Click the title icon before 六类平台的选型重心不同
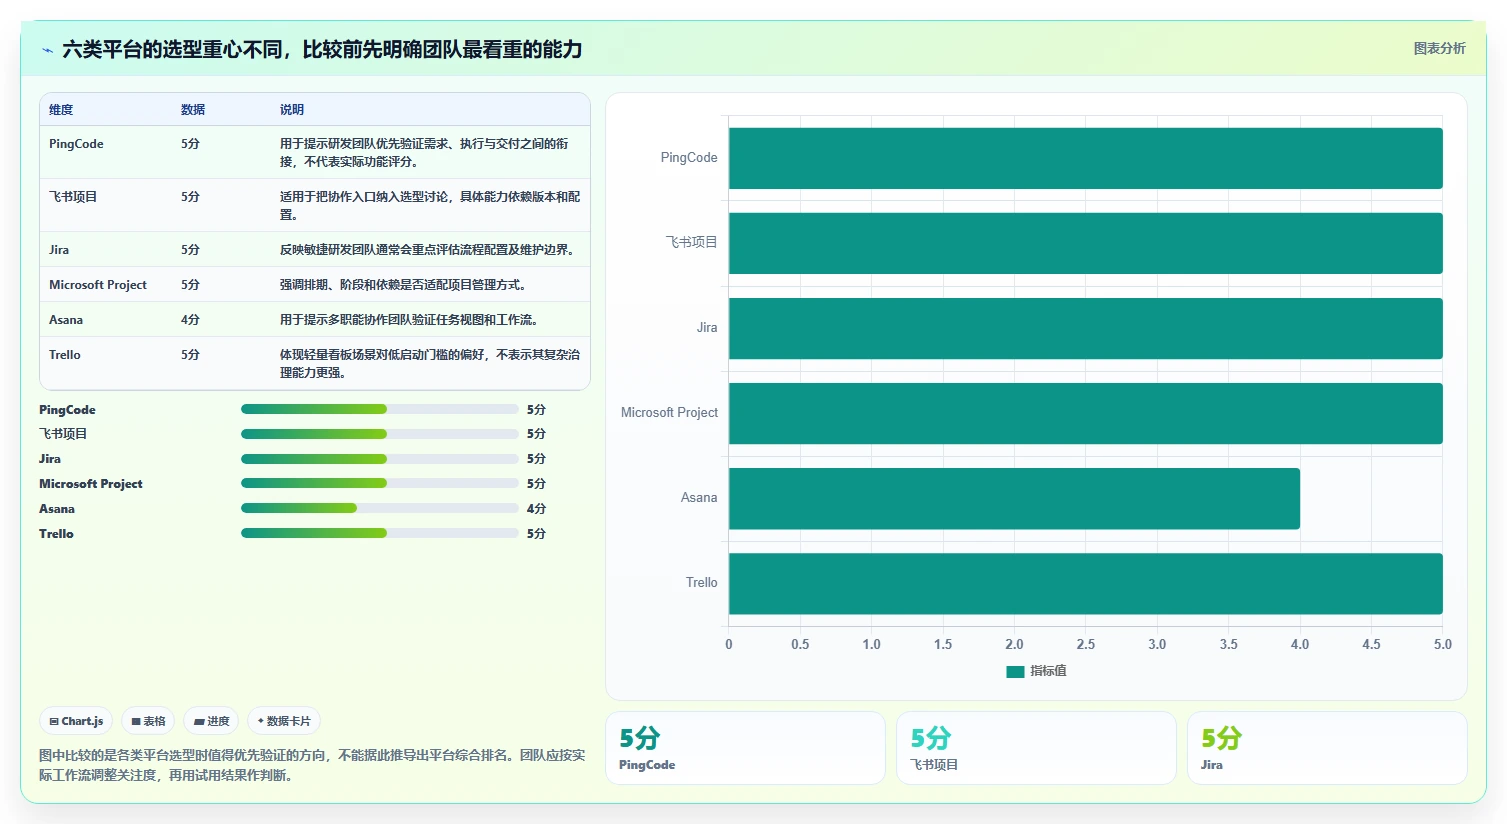 pos(47,50)
